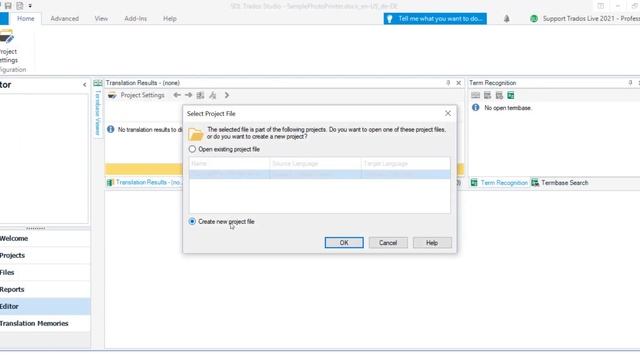The height and width of the screenshot is (360, 640).
Task: Switch to the Term Recognition bottom tab
Action: click(x=499, y=183)
